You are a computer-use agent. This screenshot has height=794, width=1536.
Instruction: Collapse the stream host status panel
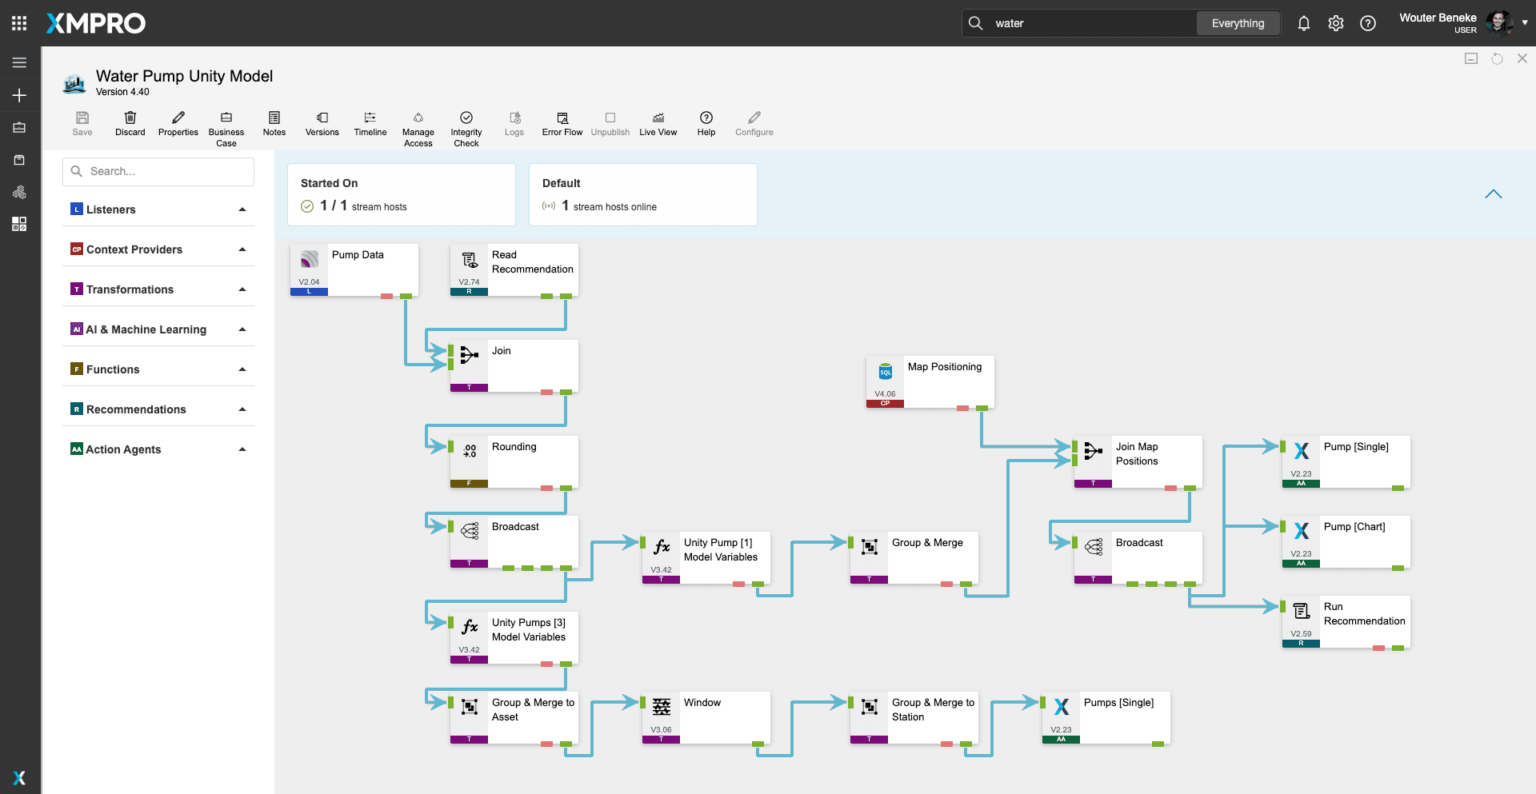(x=1493, y=194)
